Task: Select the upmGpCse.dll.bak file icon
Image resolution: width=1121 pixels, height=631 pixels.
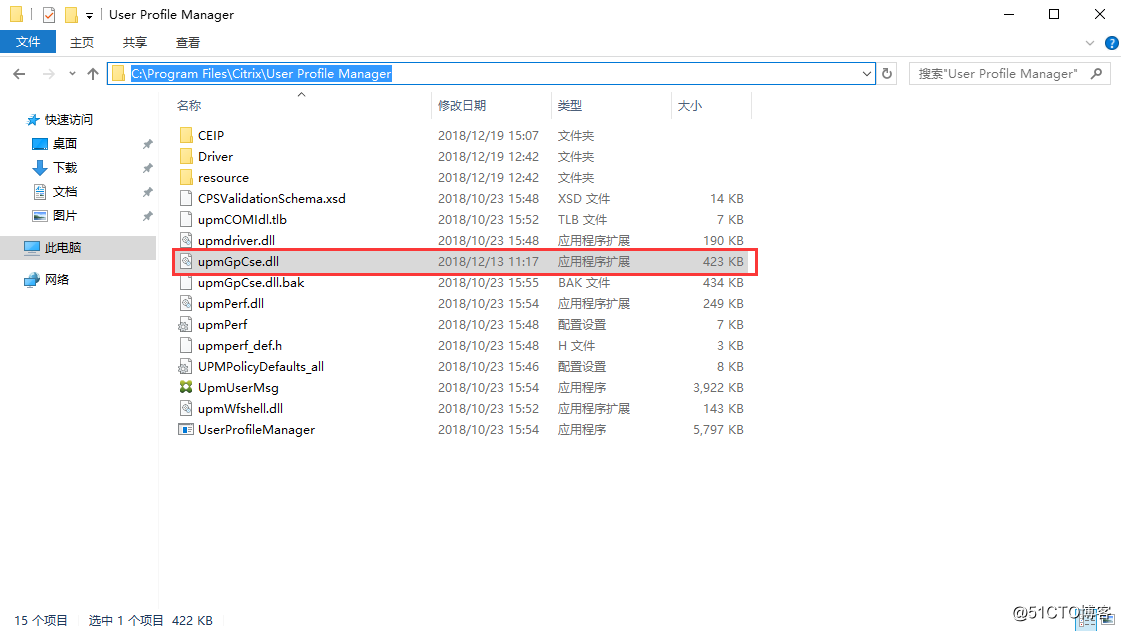Action: (186, 282)
